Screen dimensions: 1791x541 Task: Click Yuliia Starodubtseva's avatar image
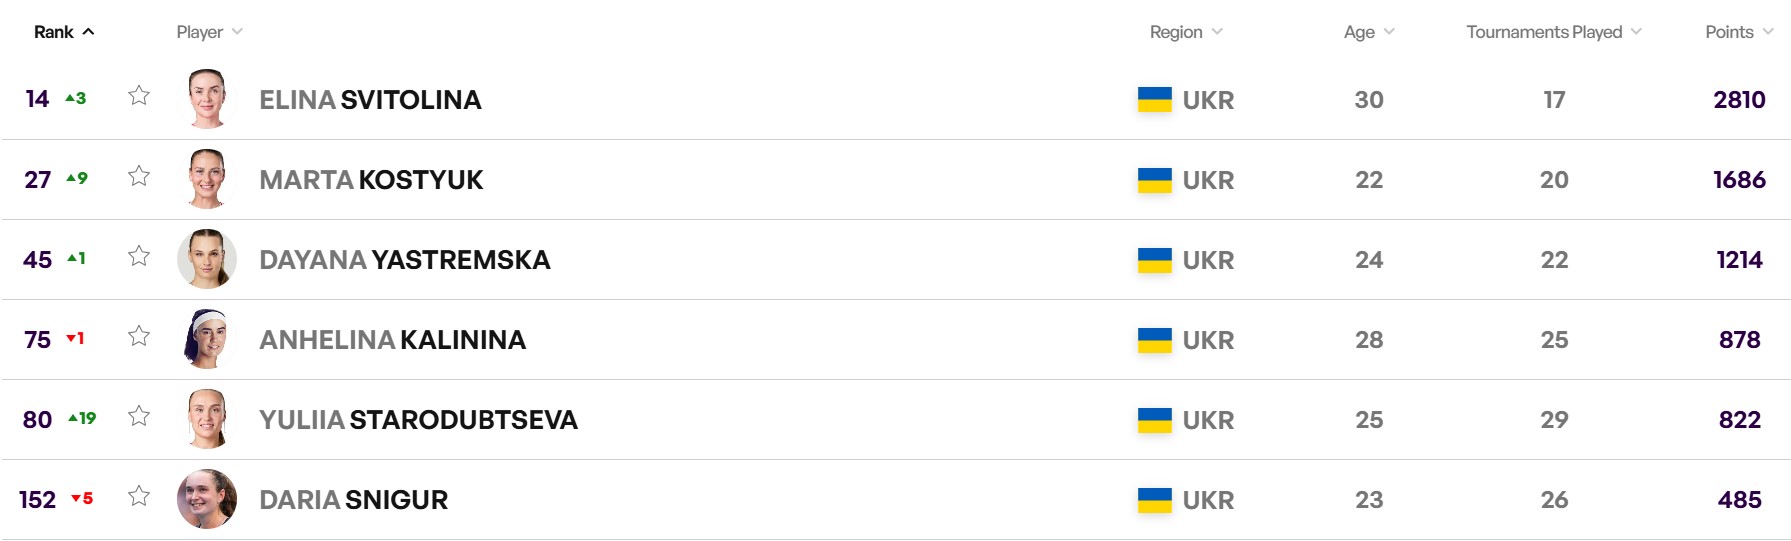[x=207, y=419]
